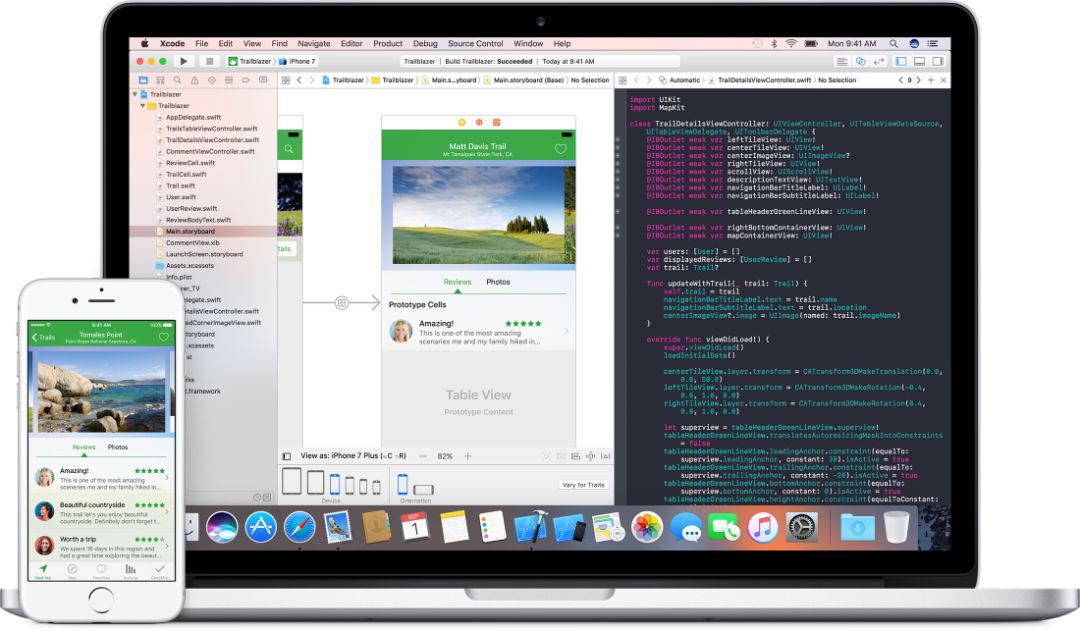This screenshot has width=1080, height=631.
Task: Go to next counterpart in assistant editor
Action: click(x=918, y=81)
